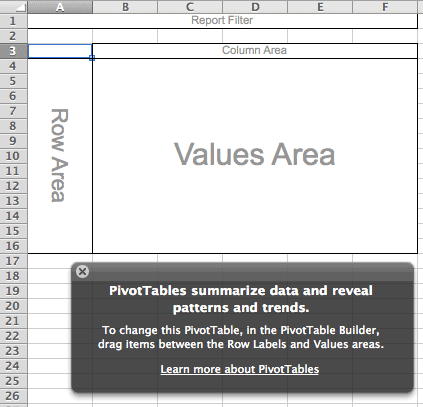Screen dimensions: 423x407
Task: Select column C header
Action: pos(190,7)
